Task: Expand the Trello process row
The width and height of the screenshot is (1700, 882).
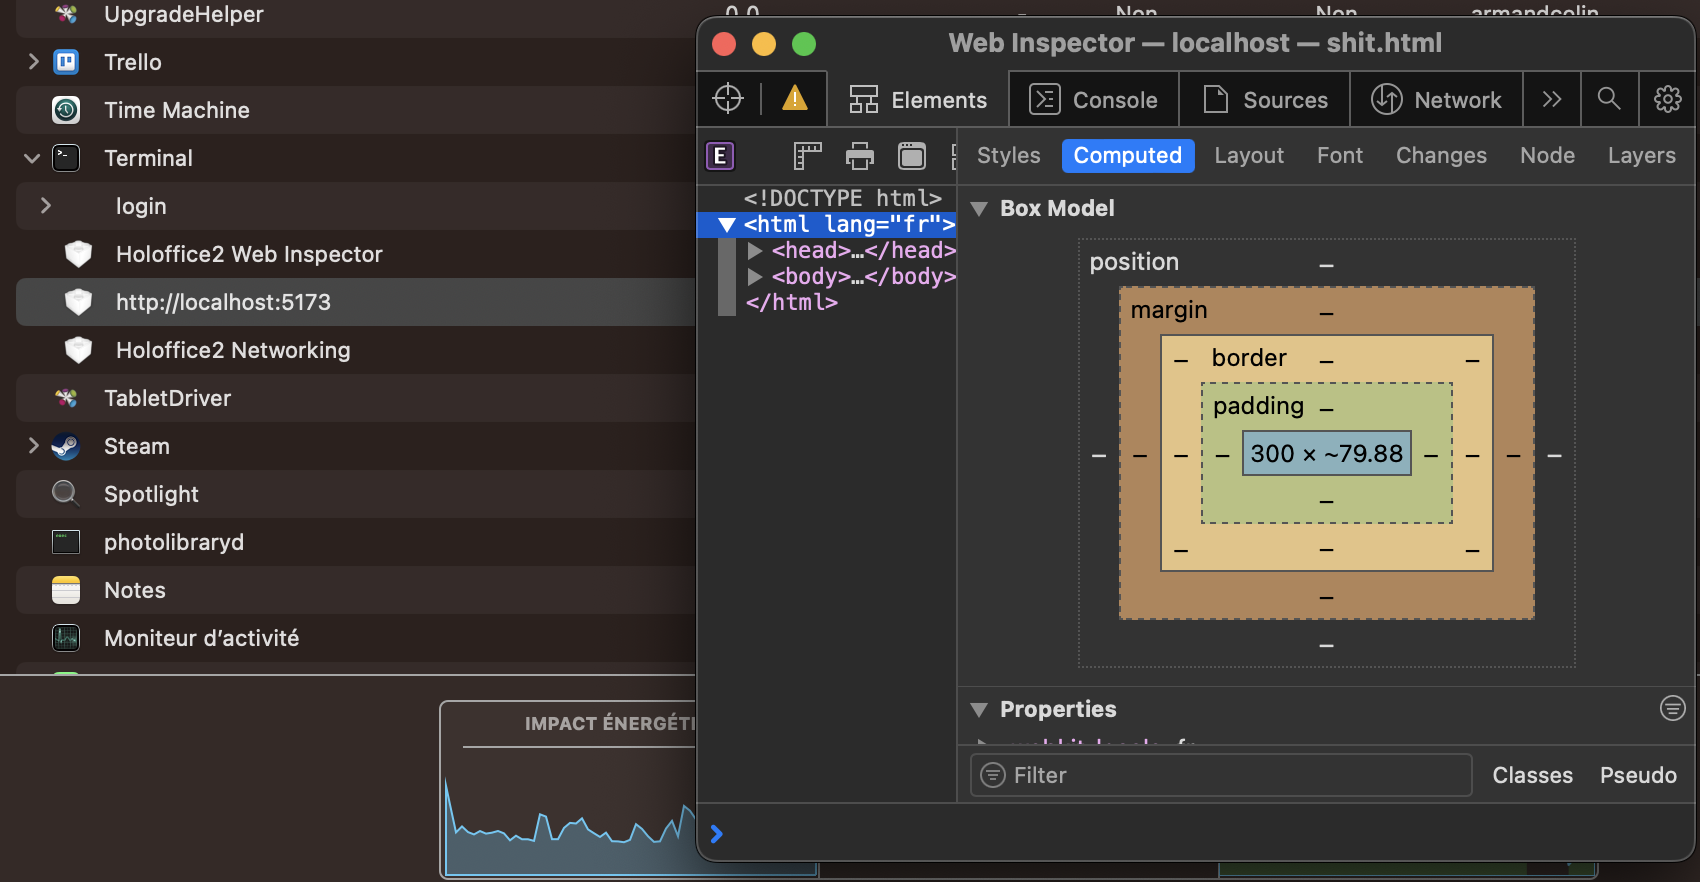Action: click(x=33, y=62)
